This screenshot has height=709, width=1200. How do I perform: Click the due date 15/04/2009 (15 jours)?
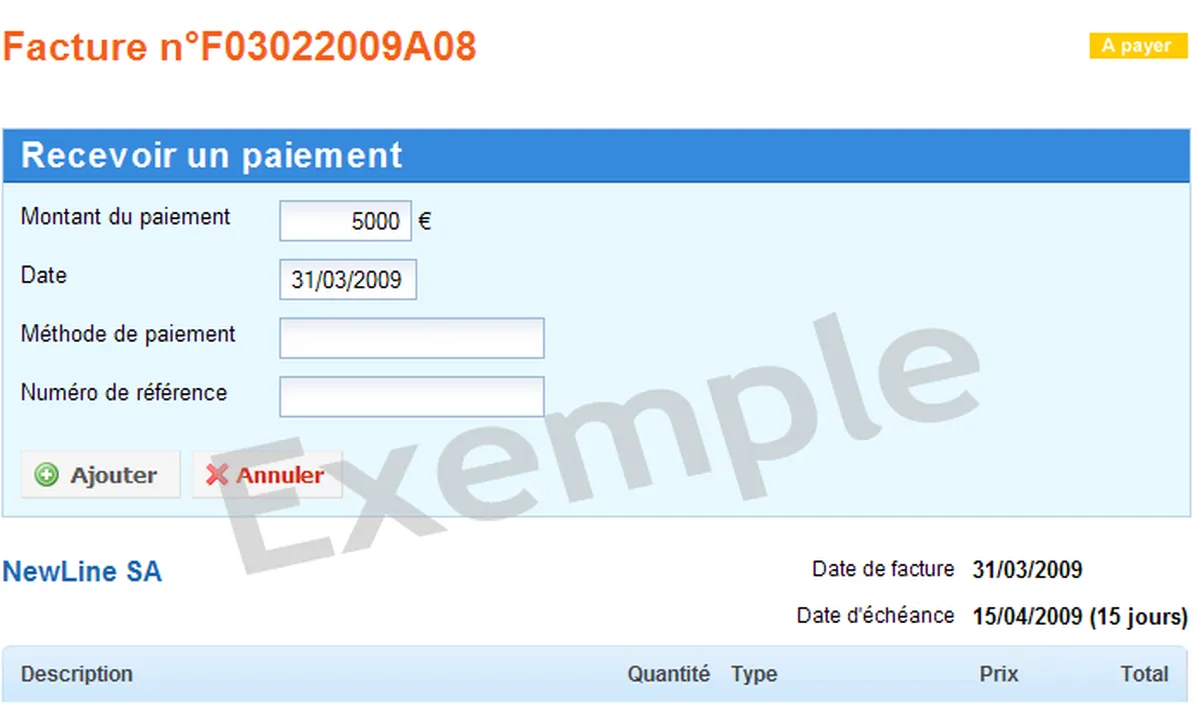click(x=1080, y=616)
